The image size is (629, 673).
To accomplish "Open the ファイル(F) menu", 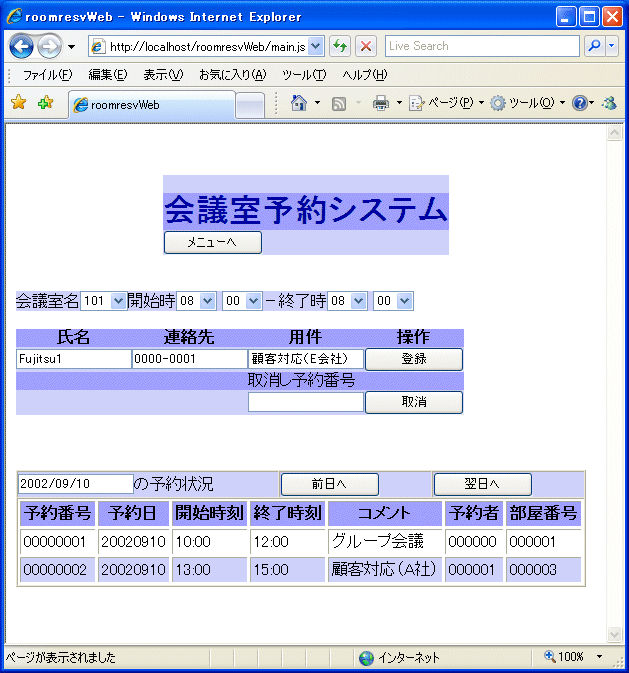I will click(x=47, y=75).
